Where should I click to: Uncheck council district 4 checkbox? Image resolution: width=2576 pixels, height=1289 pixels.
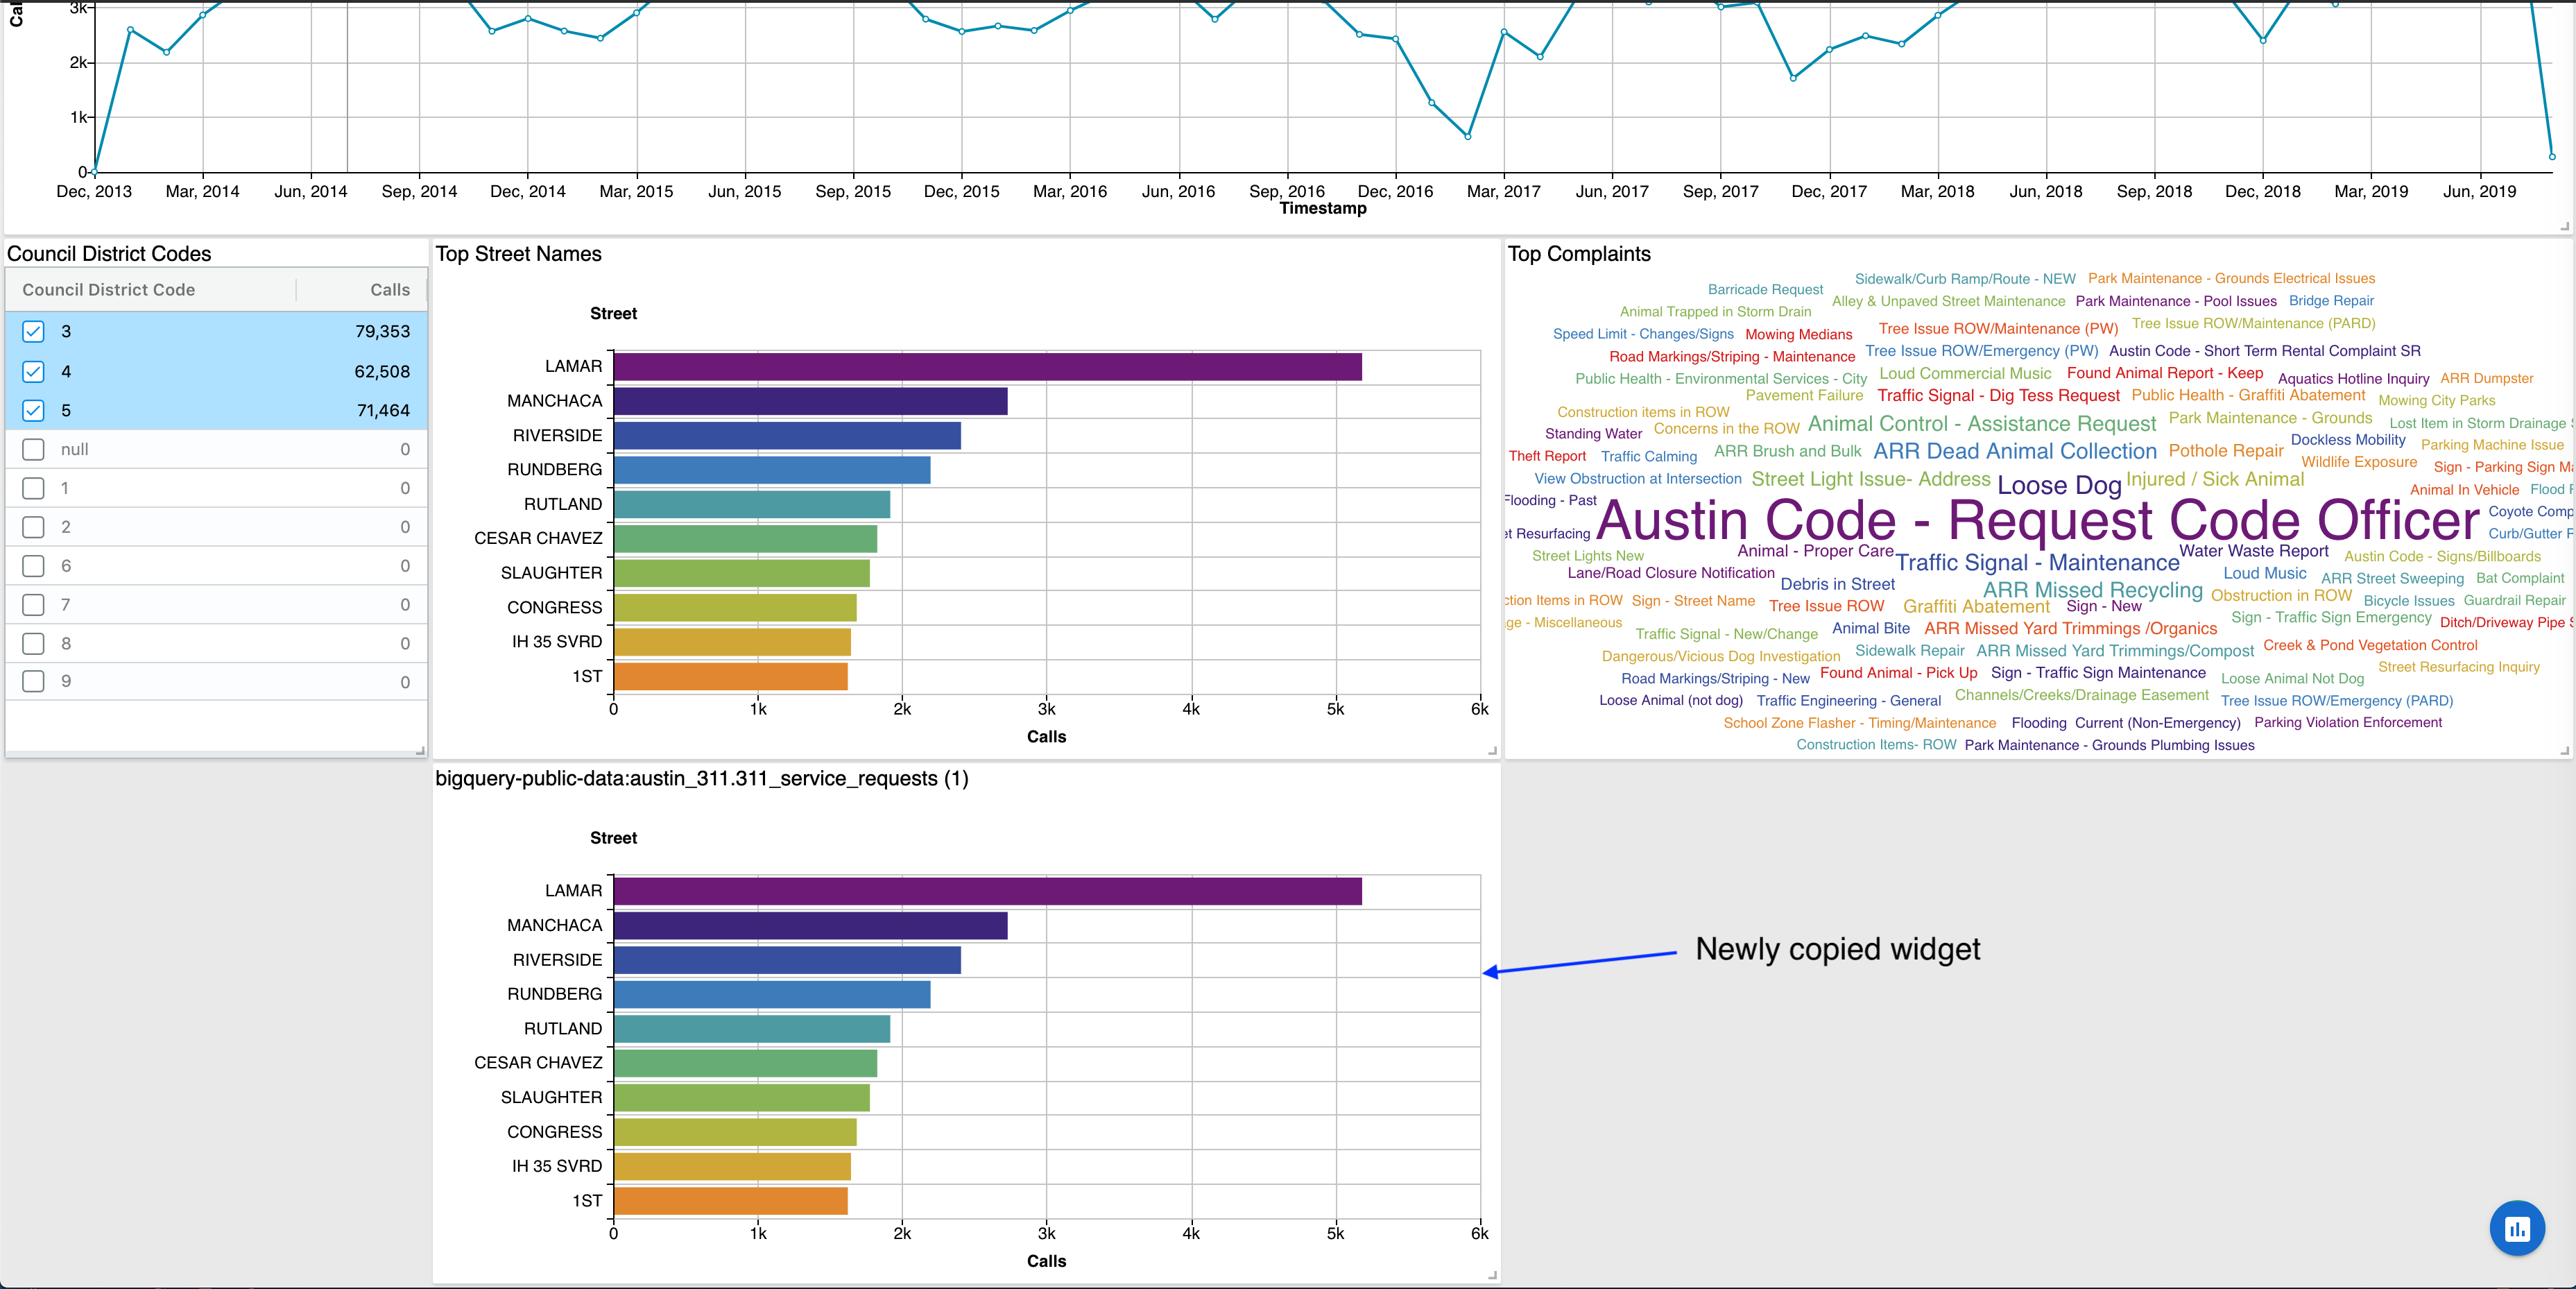(x=33, y=371)
